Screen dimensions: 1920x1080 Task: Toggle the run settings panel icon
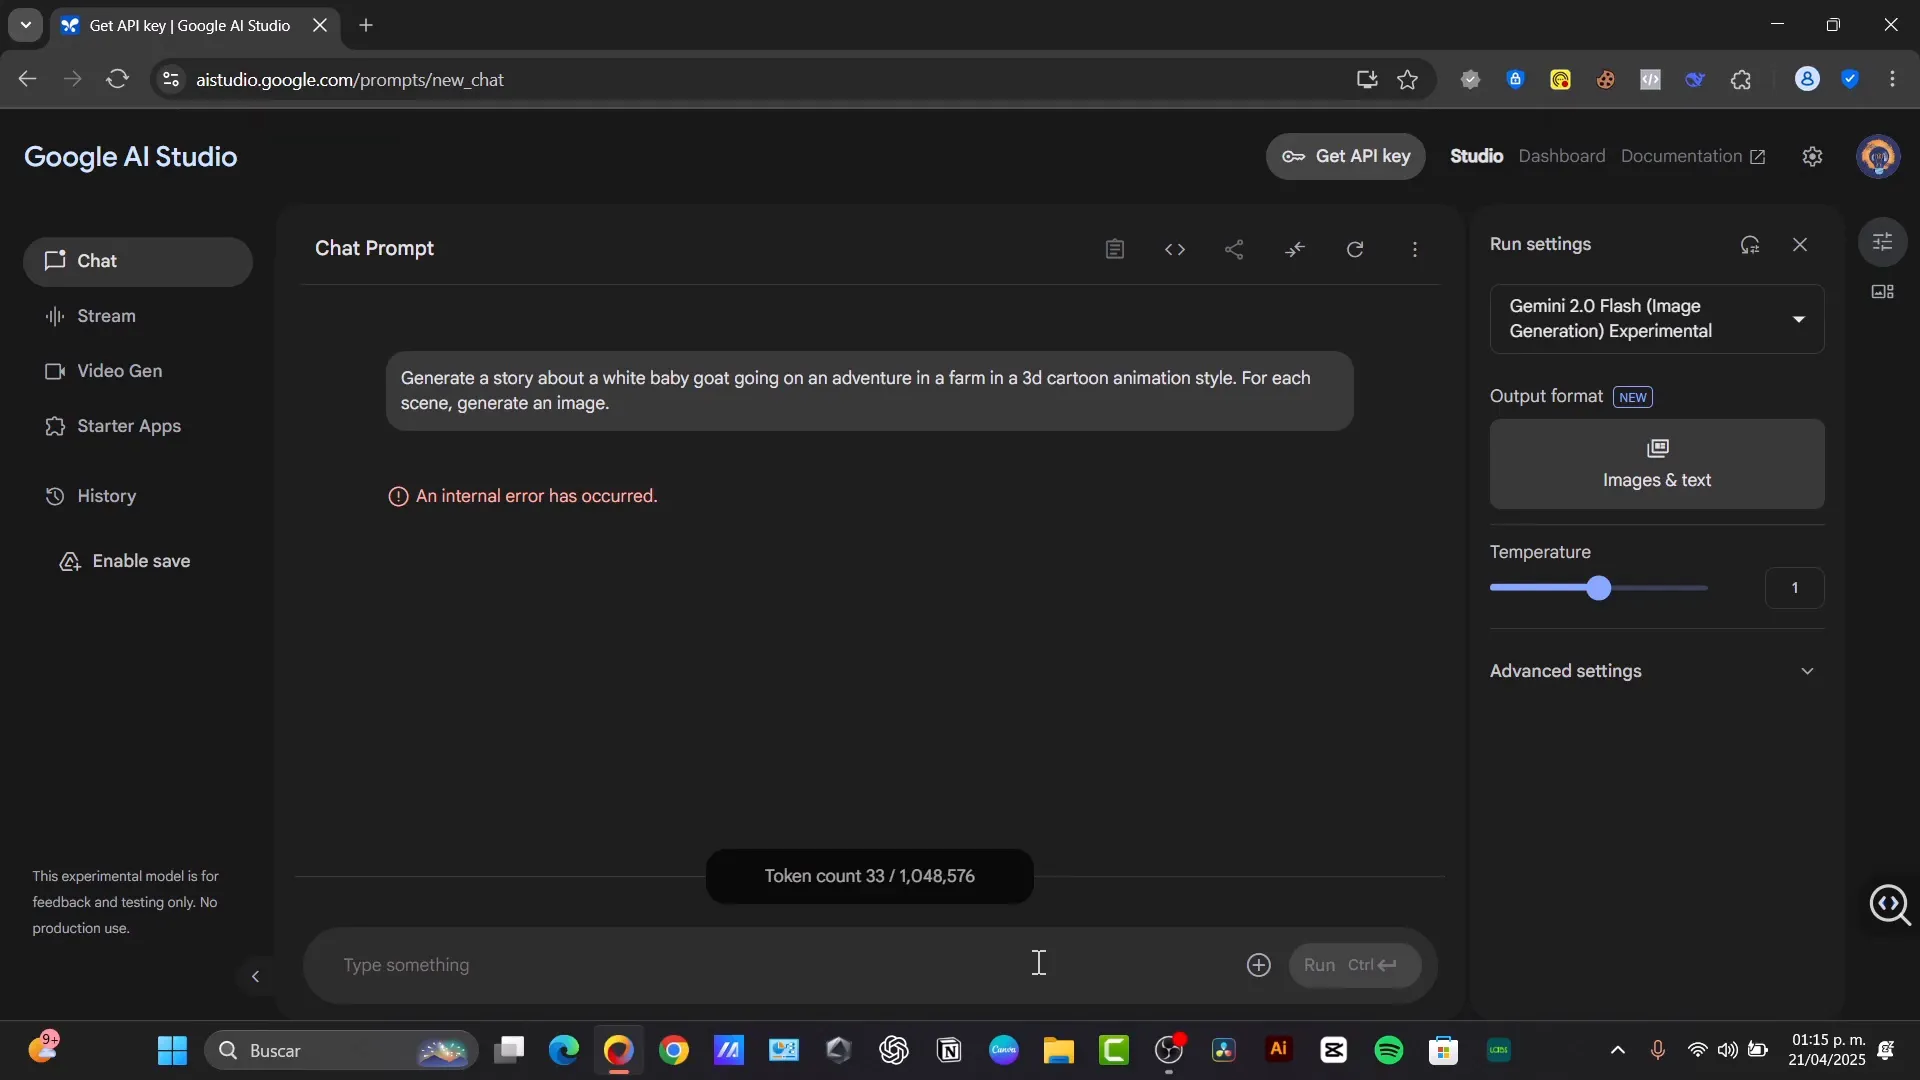(1884, 241)
